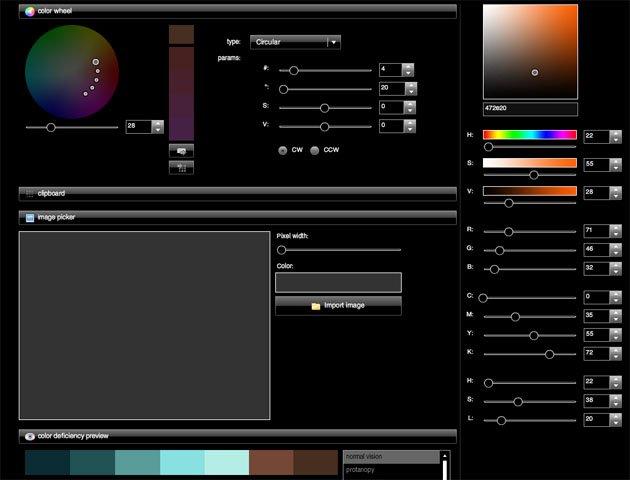630x480 pixels.
Task: Click the Pixel width slider handle
Action: (x=282, y=249)
